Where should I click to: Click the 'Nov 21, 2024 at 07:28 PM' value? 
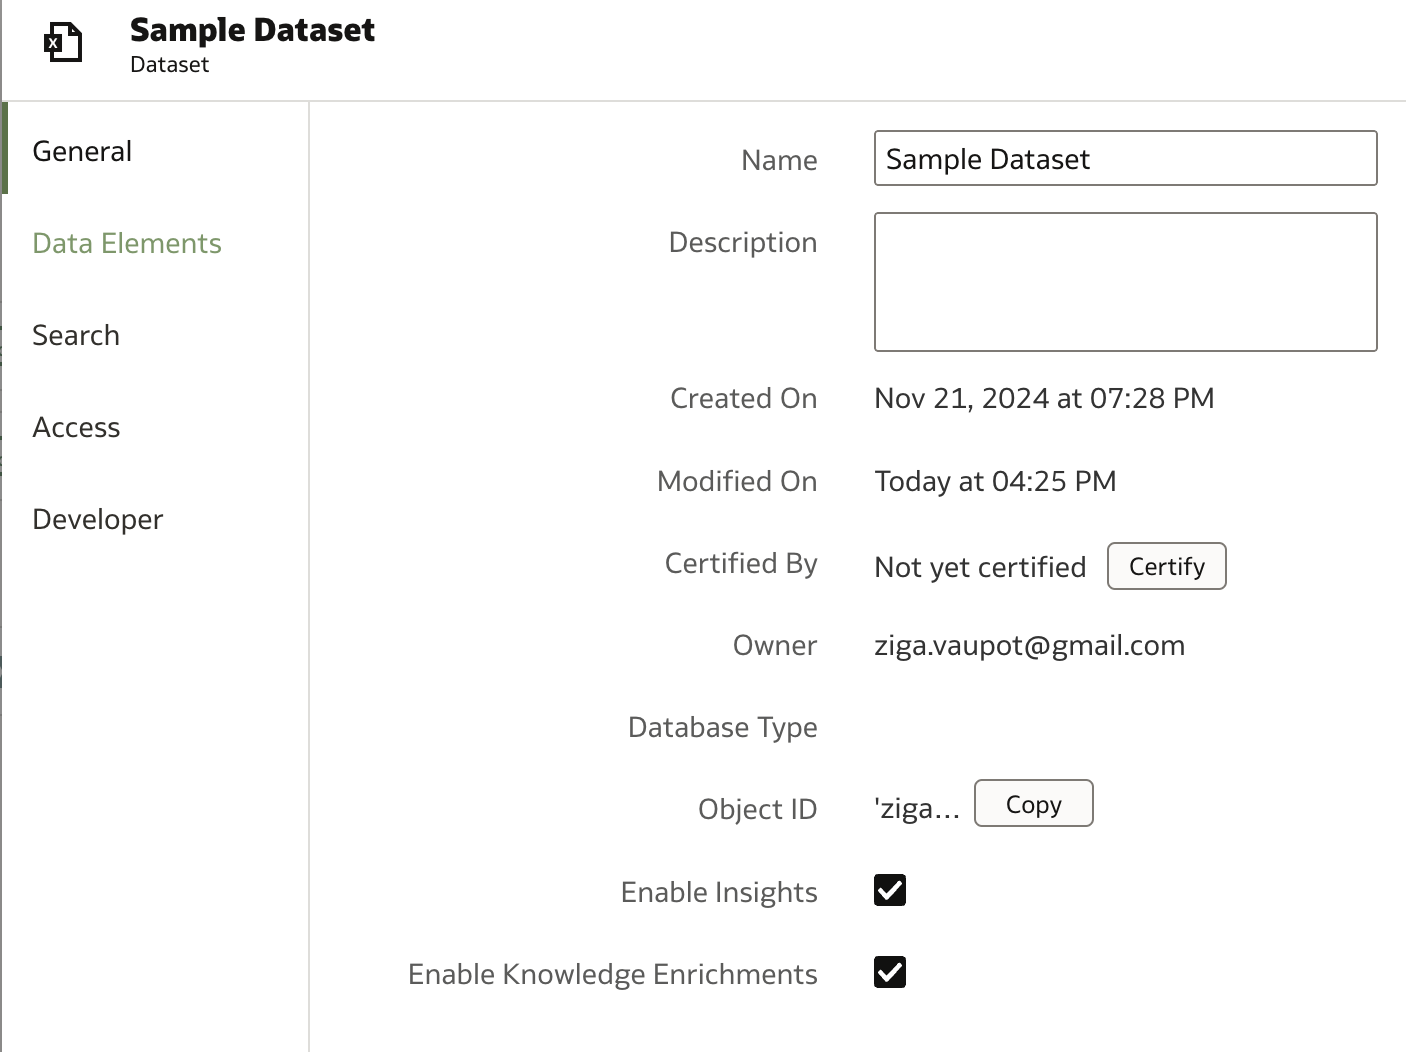1044,398
